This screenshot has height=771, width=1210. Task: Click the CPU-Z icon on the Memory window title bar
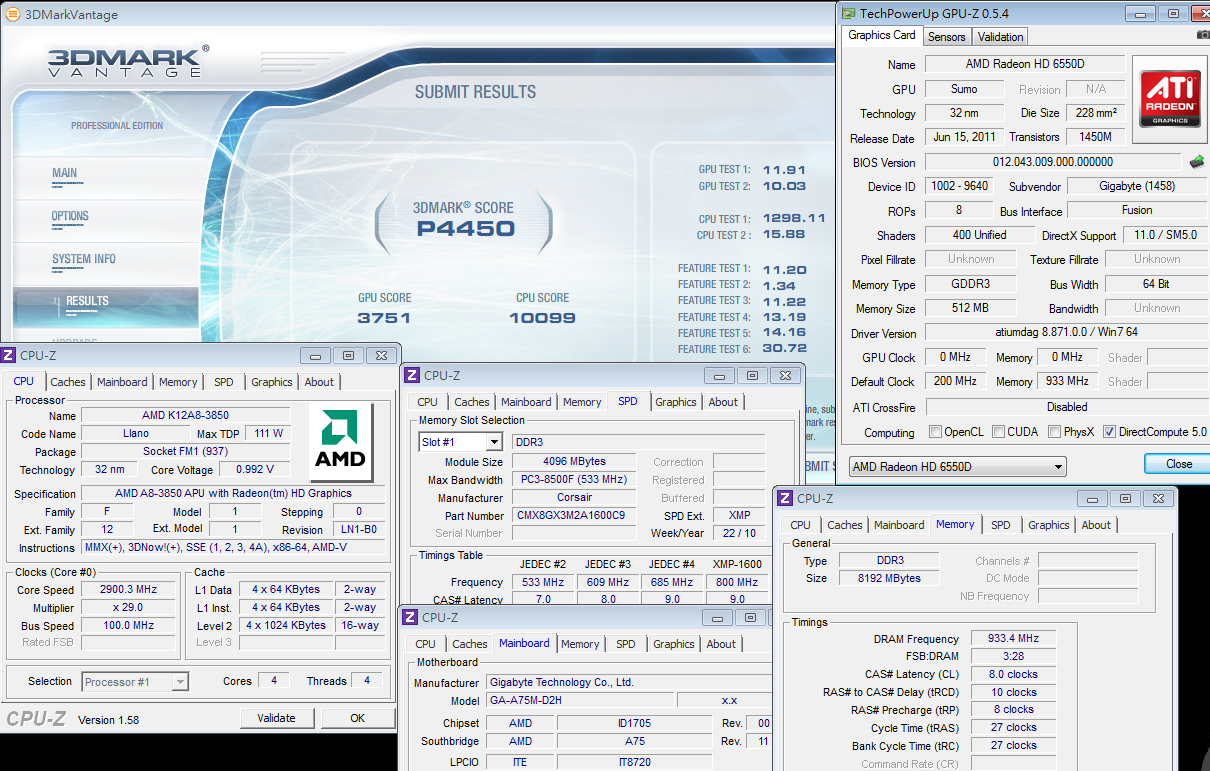(786, 498)
